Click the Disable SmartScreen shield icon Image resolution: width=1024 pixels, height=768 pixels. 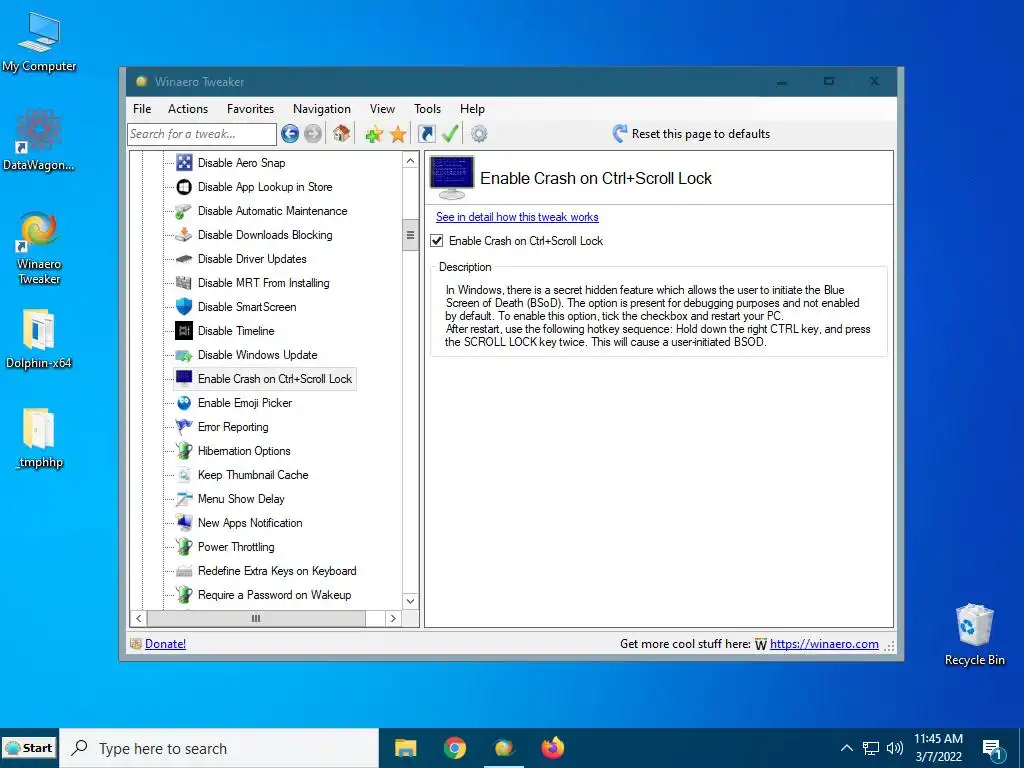click(x=185, y=307)
